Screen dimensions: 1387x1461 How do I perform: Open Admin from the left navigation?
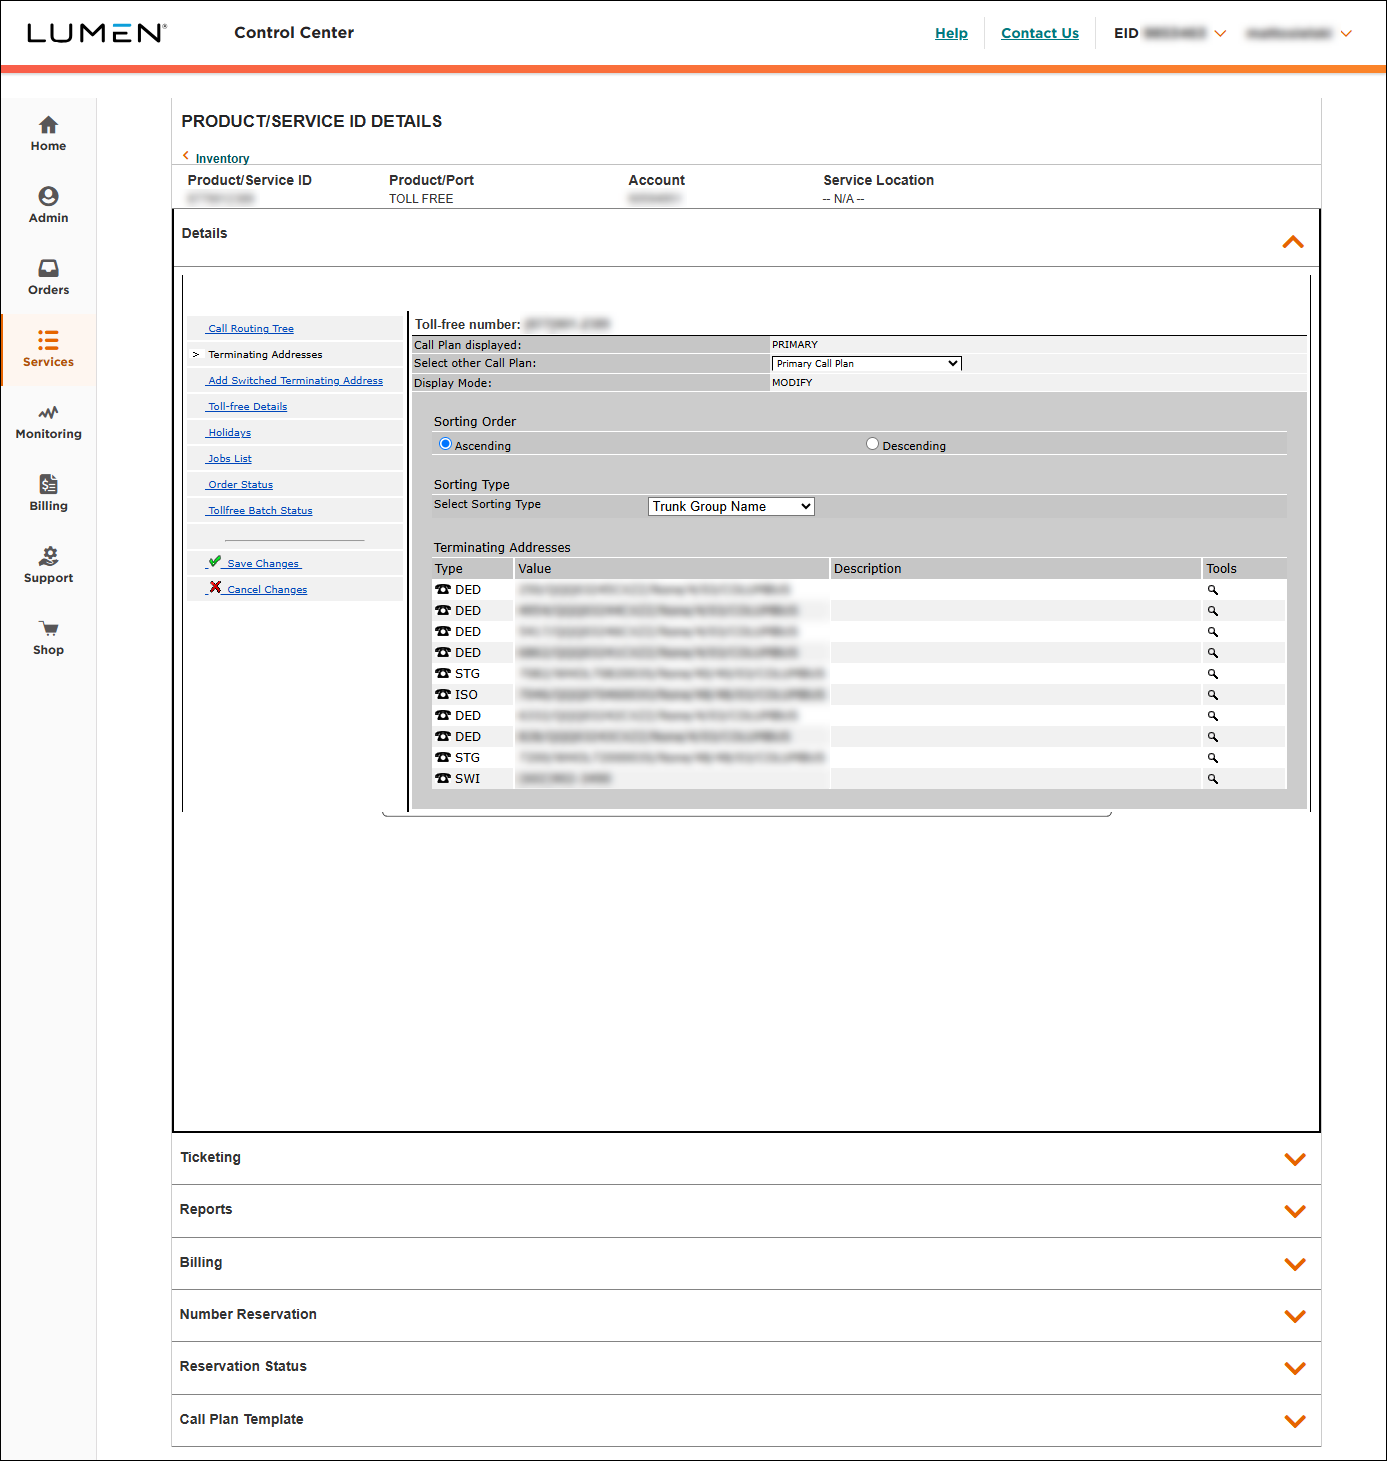pos(47,205)
